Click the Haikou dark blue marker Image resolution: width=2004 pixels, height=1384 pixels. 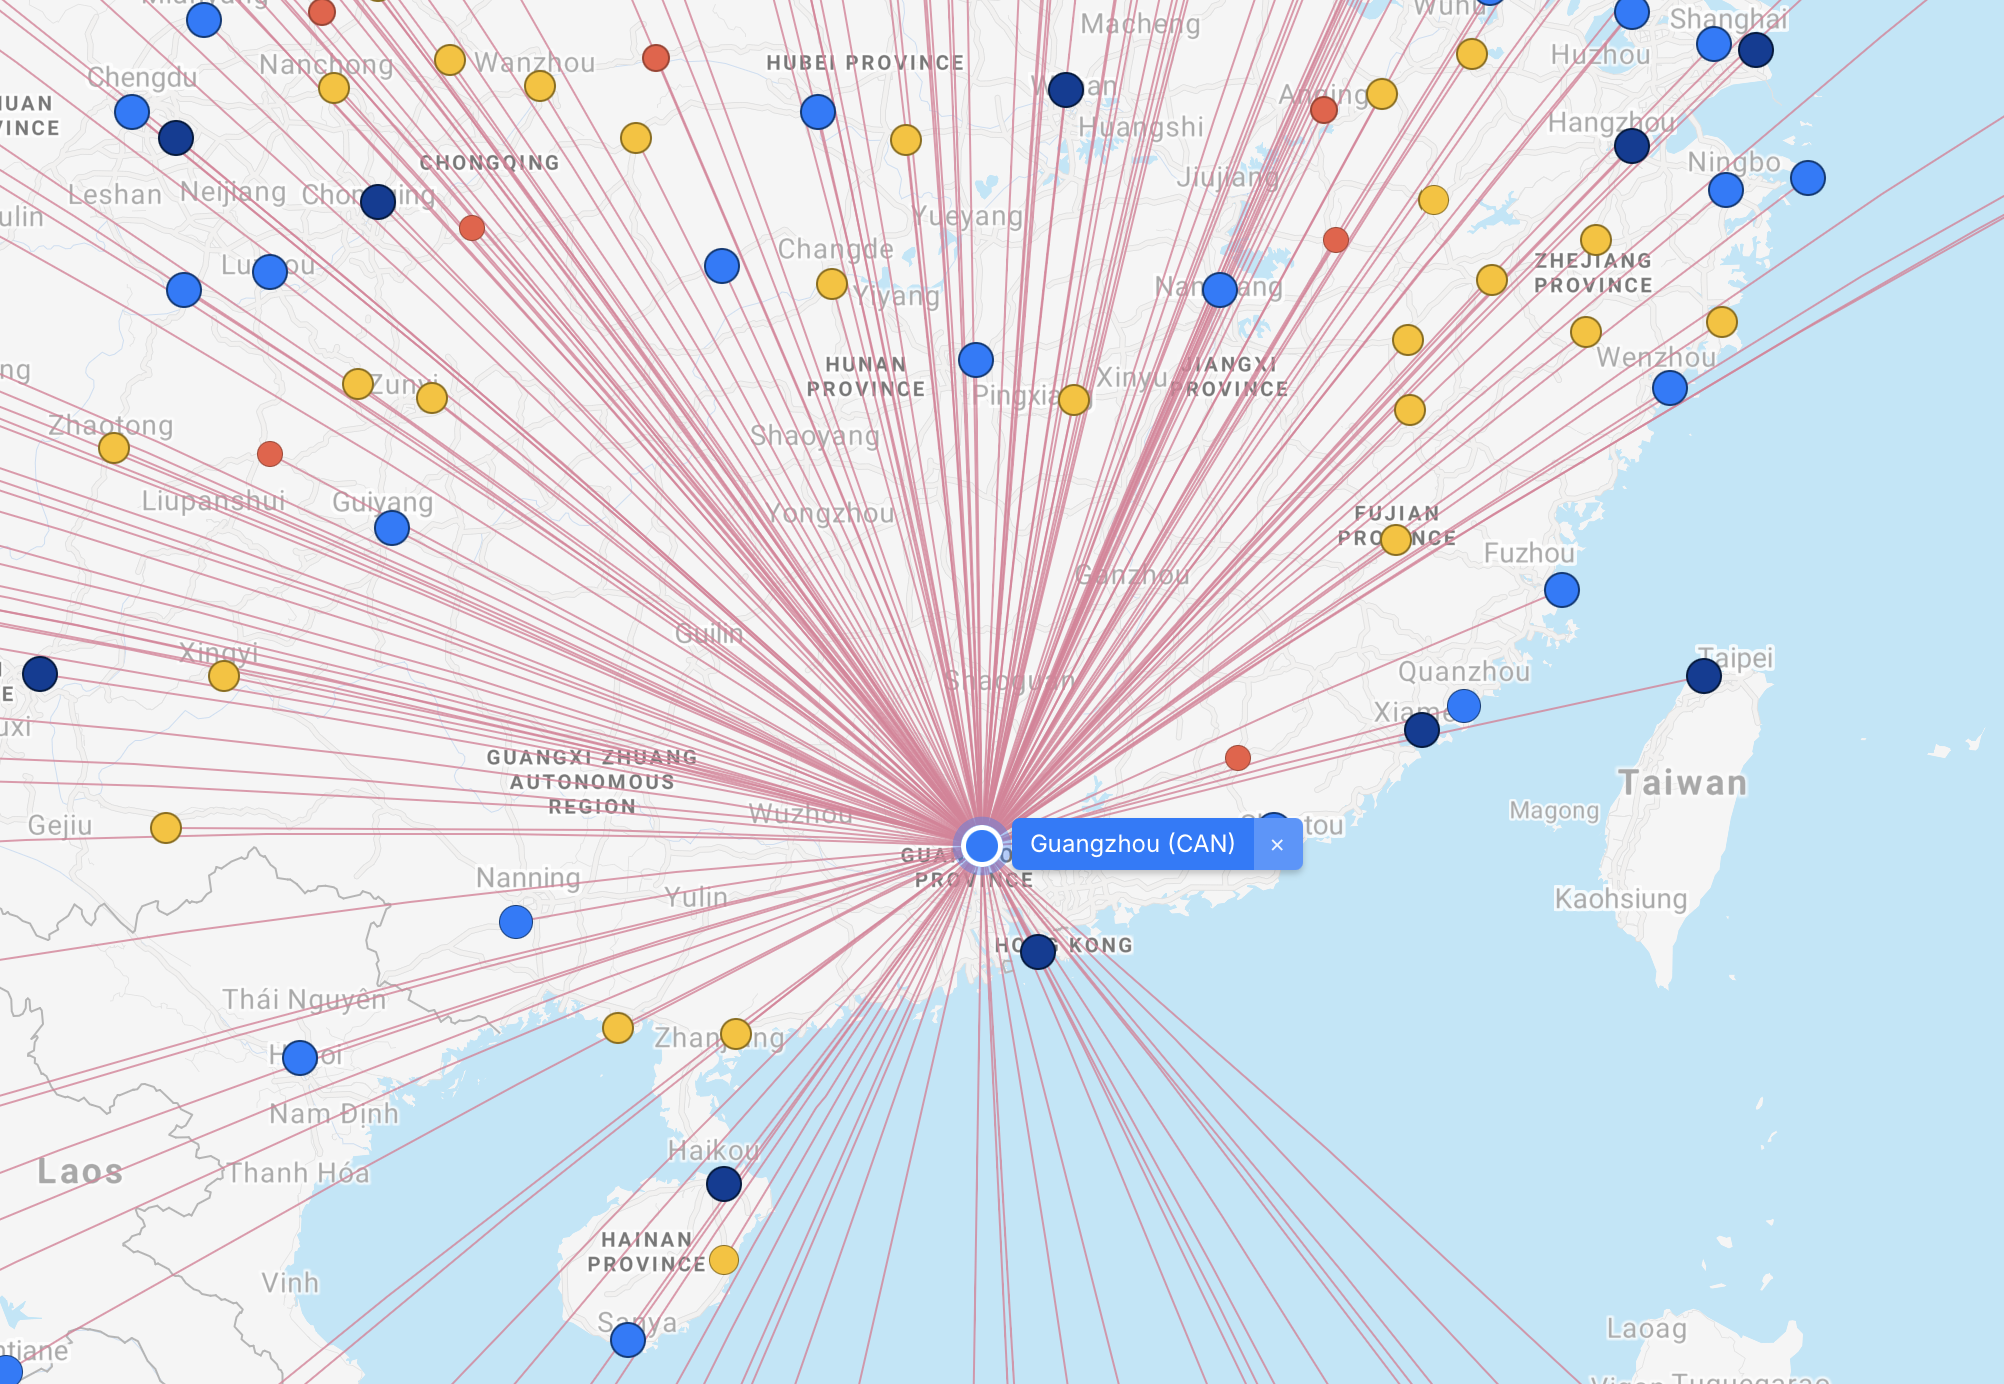[723, 1184]
